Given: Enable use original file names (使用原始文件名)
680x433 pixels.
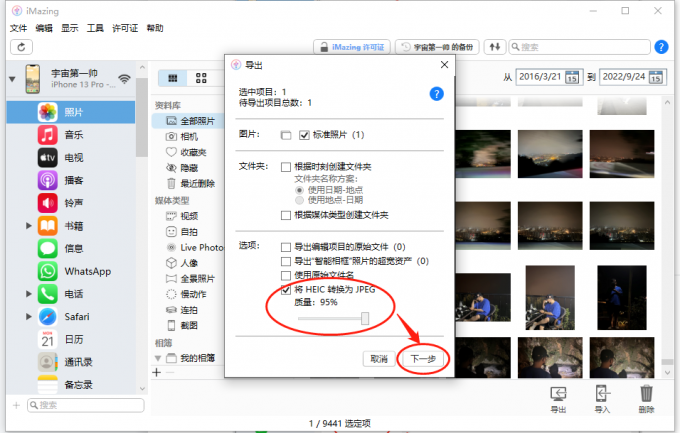Looking at the screenshot, I should pyautogui.click(x=286, y=276).
